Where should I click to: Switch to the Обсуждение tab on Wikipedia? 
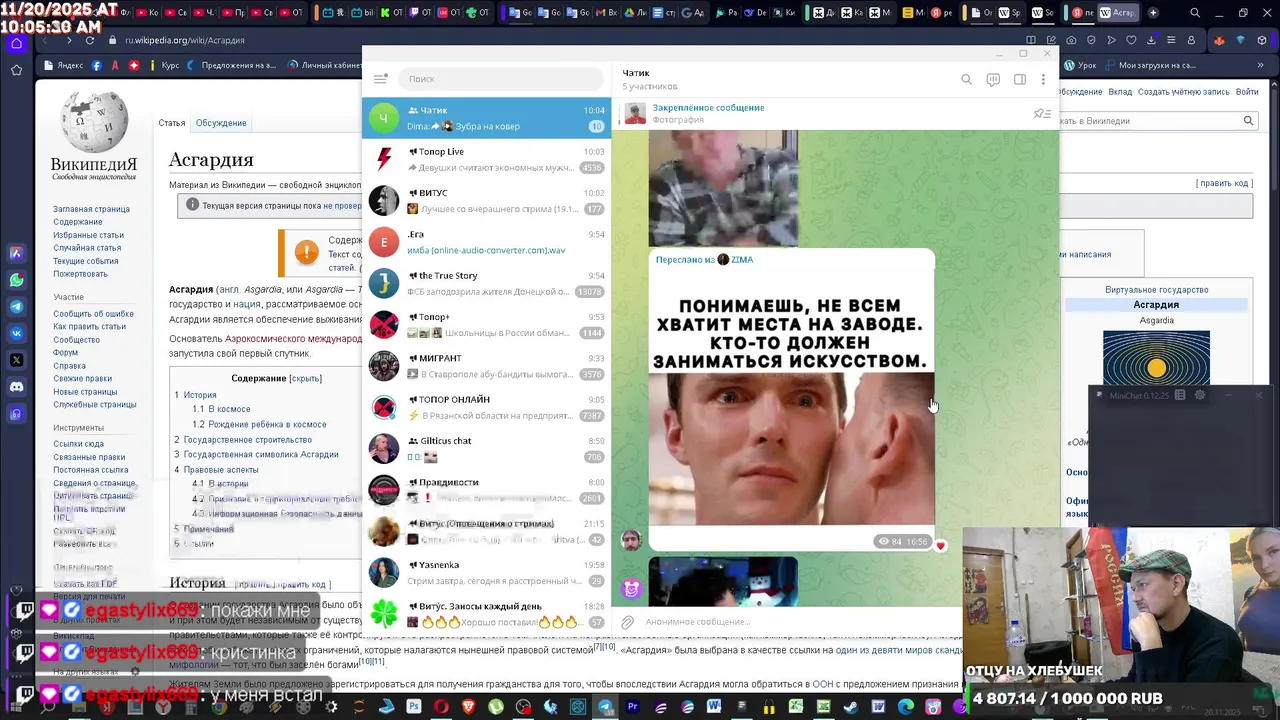point(221,123)
